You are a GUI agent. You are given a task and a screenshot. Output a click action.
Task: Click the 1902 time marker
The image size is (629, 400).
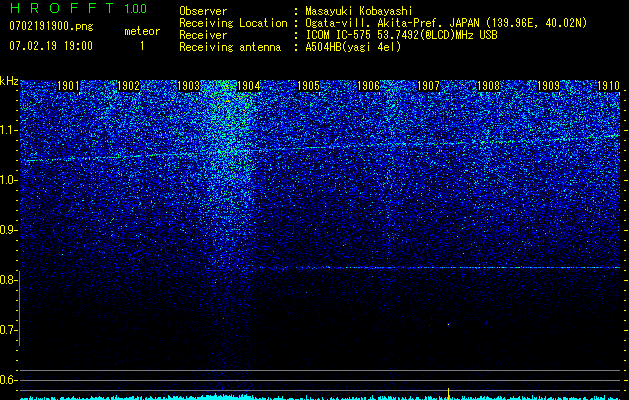tap(128, 86)
